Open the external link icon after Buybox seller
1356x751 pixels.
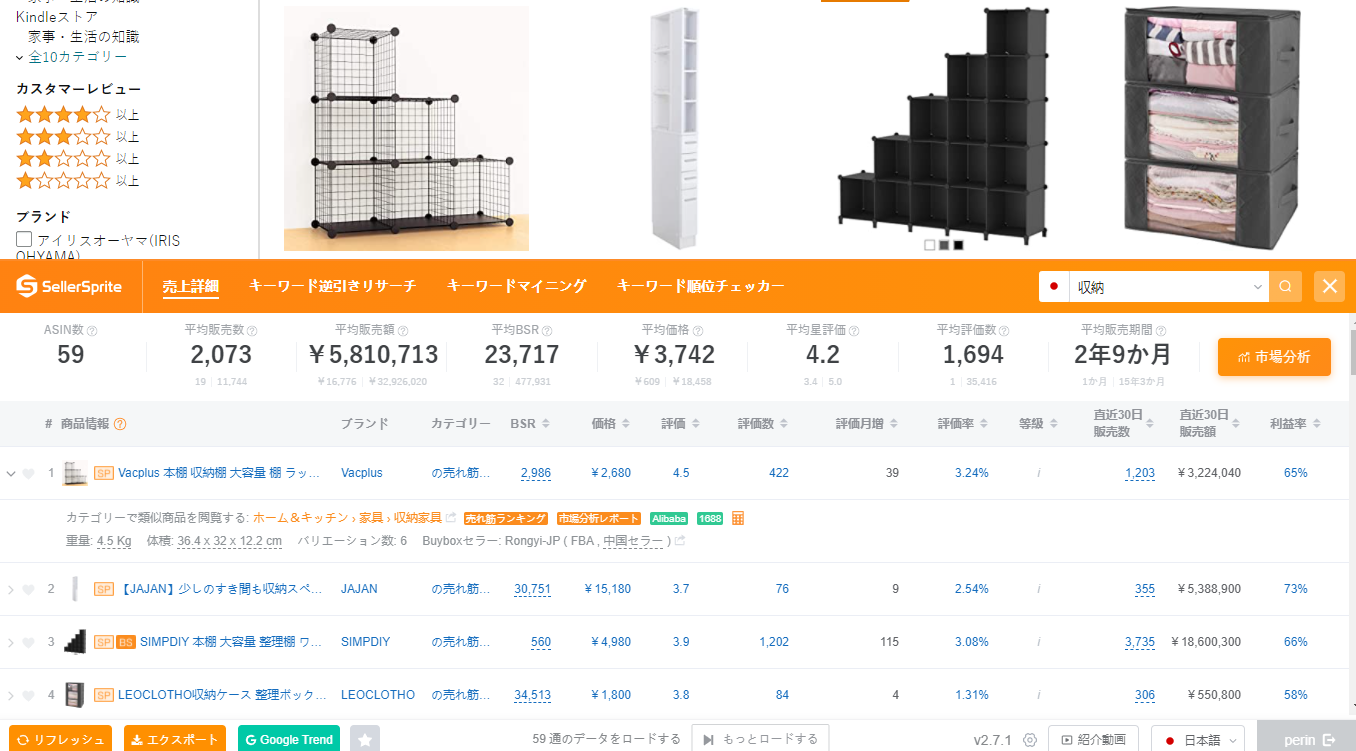pyautogui.click(x=681, y=541)
